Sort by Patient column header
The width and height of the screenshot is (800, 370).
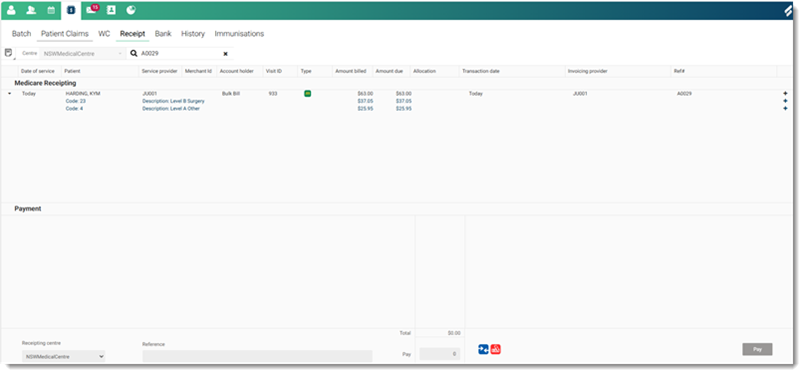(72, 71)
